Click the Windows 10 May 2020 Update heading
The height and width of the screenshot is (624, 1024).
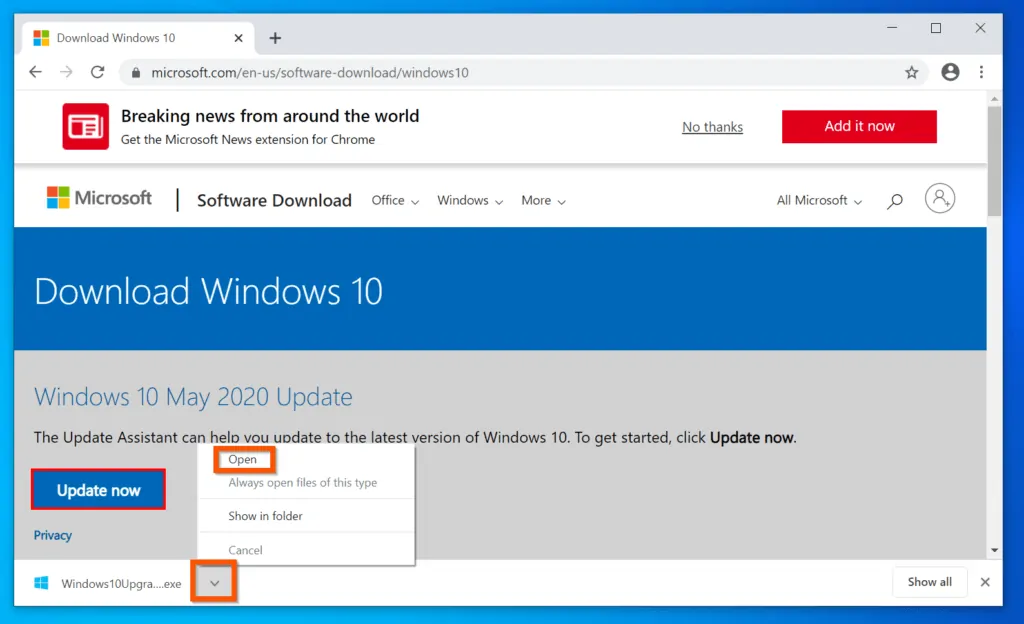(193, 397)
